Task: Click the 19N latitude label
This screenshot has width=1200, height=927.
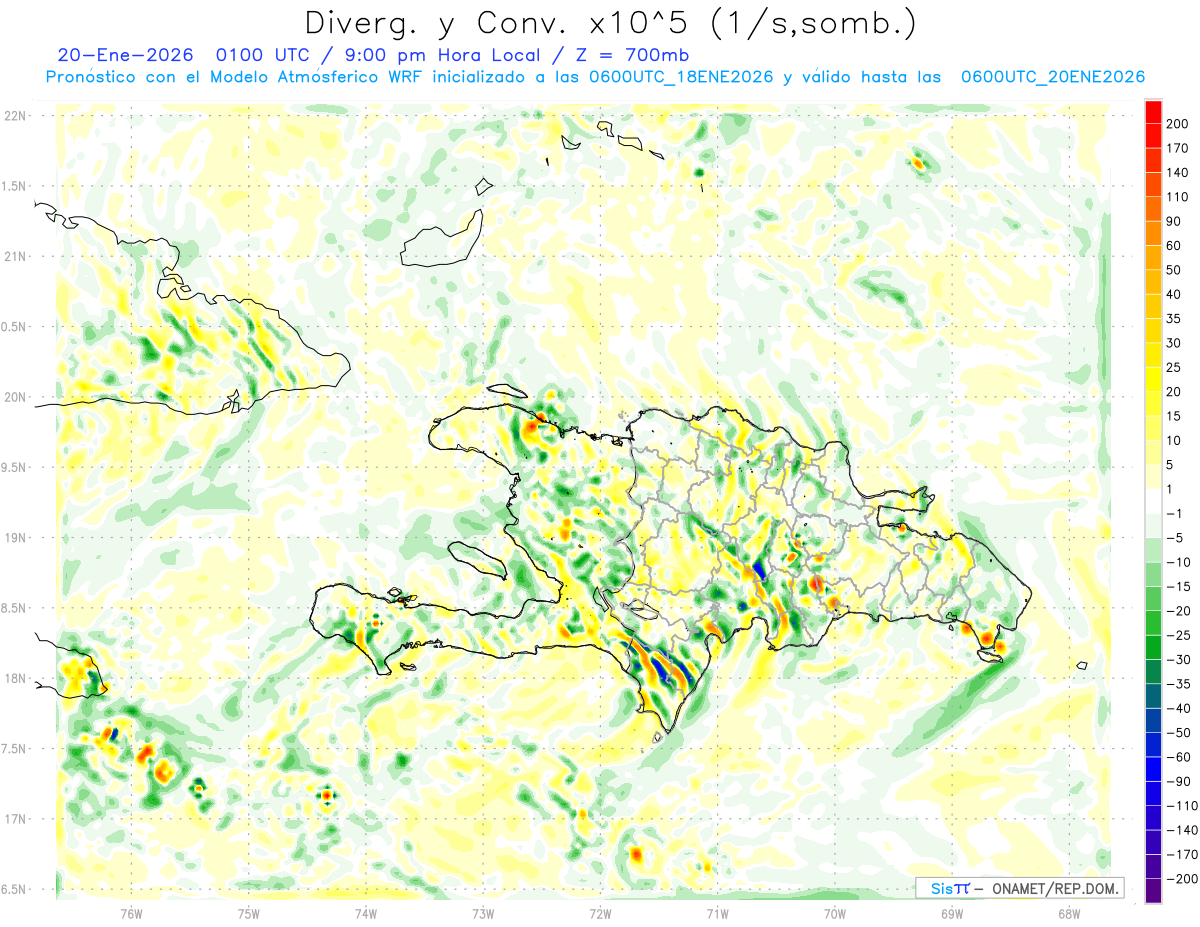Action: point(15,538)
